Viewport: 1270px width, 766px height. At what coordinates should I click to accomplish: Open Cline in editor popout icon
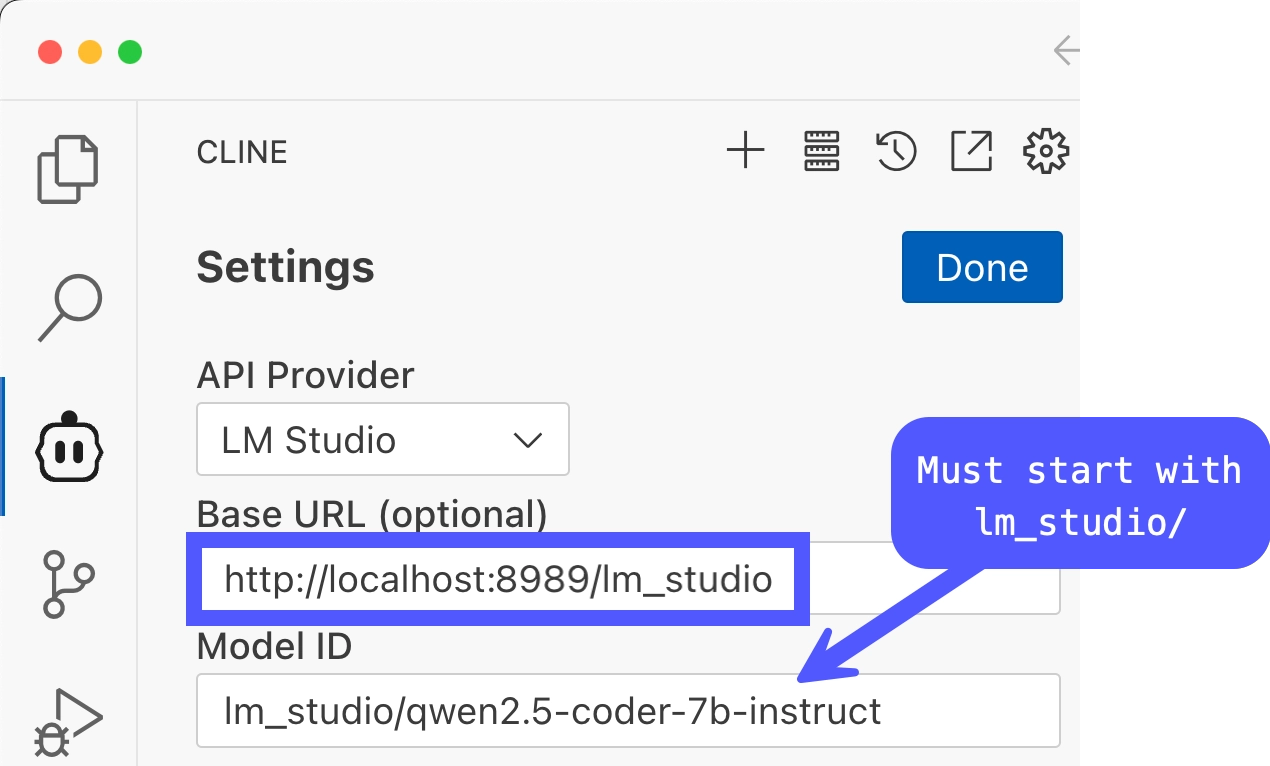[x=971, y=151]
